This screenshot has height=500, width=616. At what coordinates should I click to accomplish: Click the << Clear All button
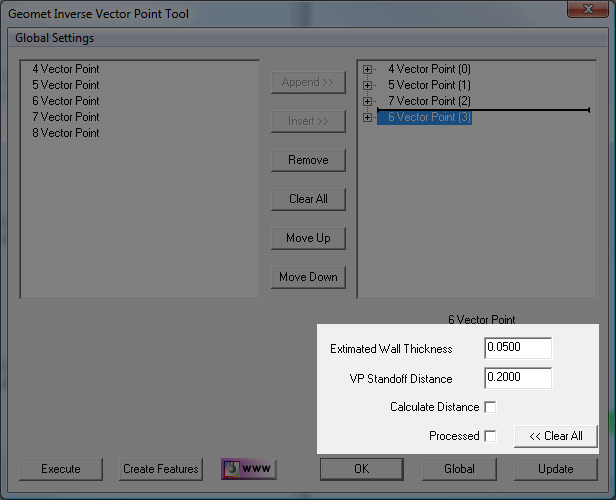[556, 436]
